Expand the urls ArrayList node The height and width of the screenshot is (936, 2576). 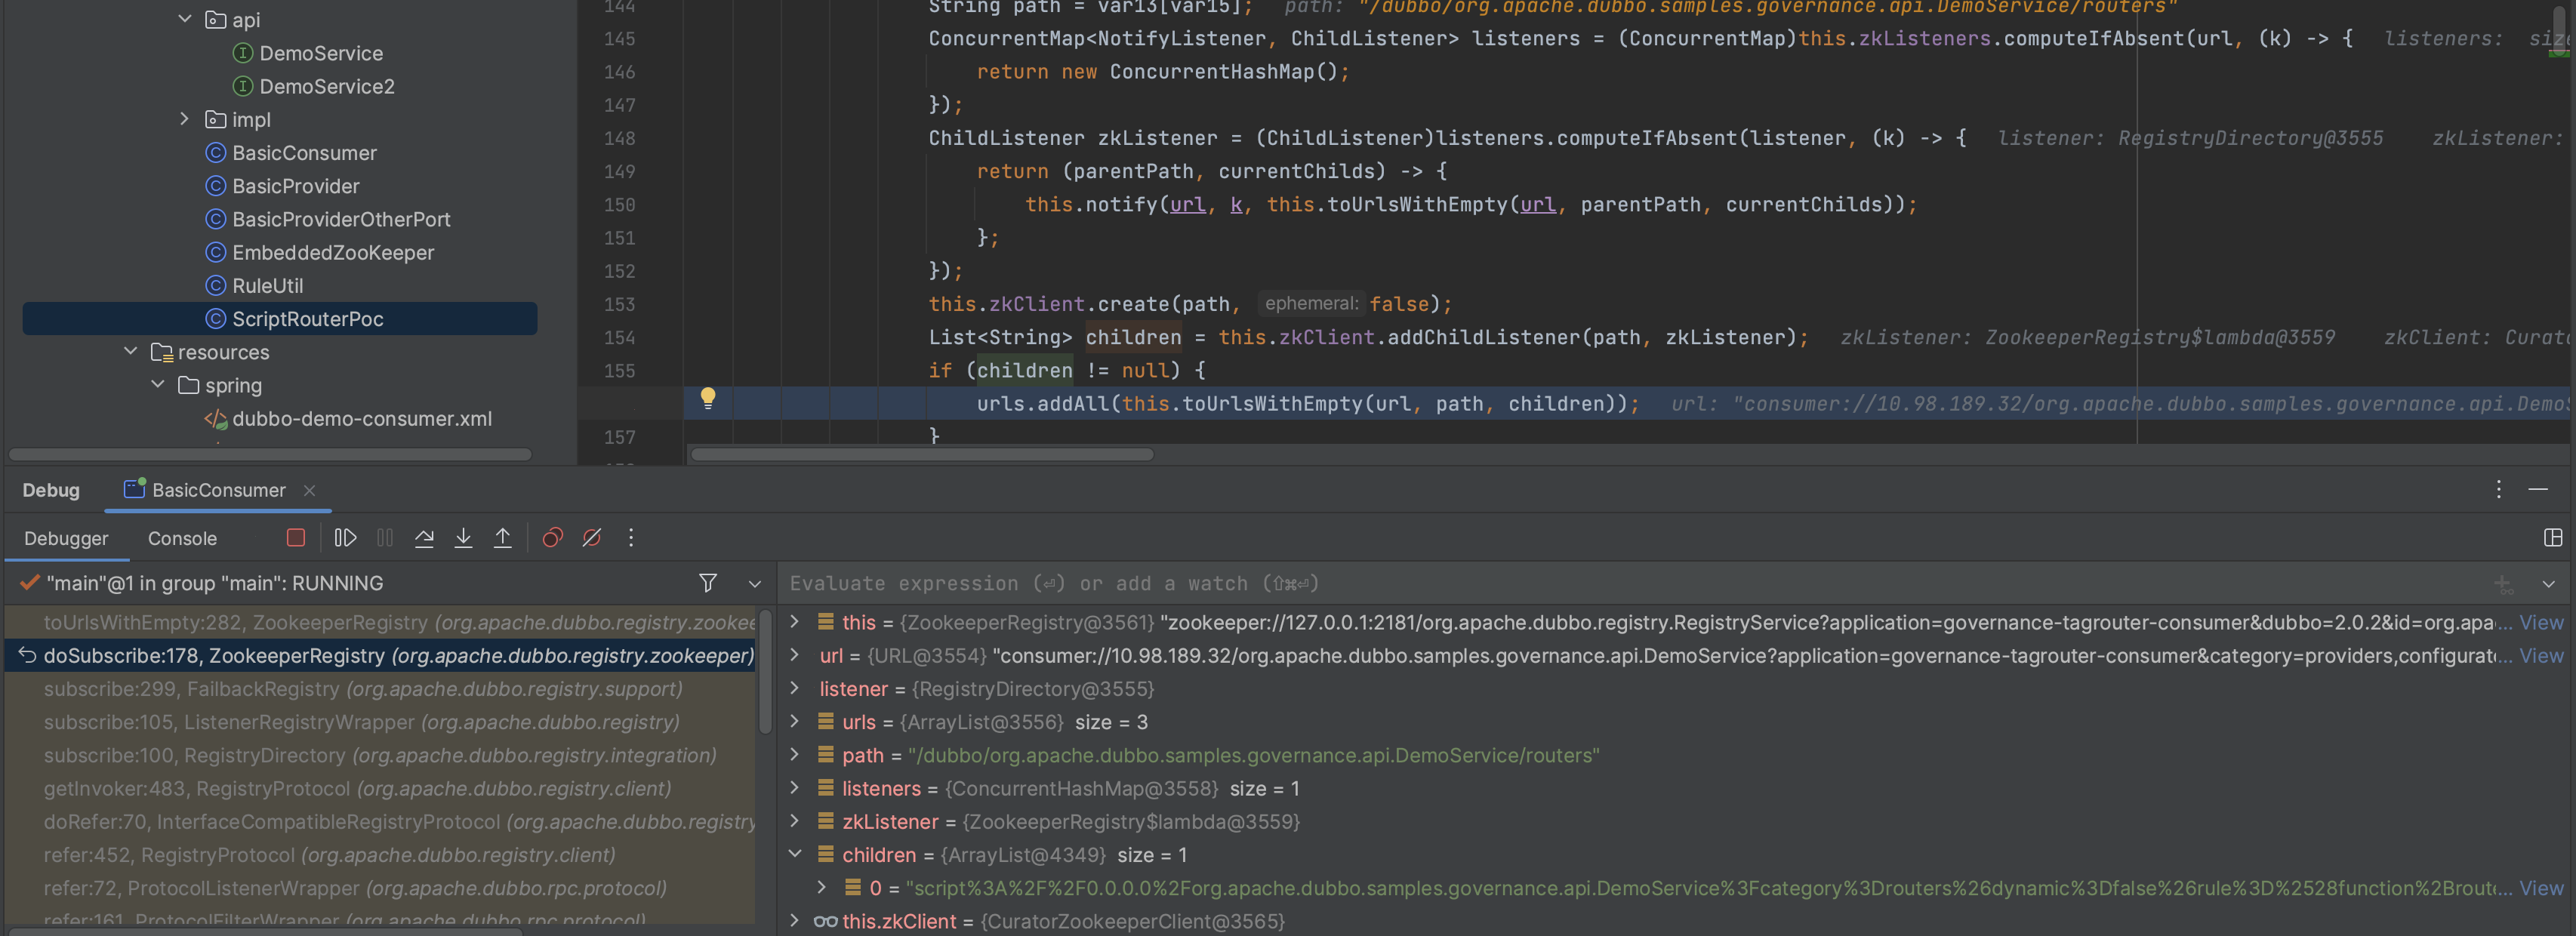[x=795, y=721]
